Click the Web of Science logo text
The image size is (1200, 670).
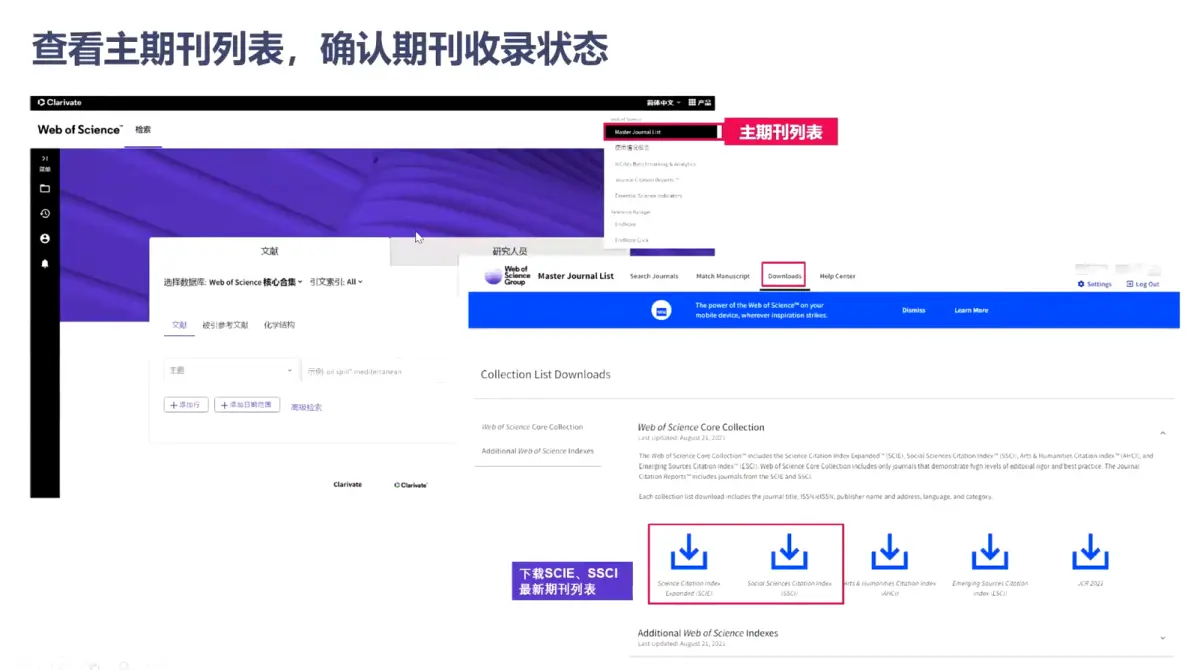(80, 130)
